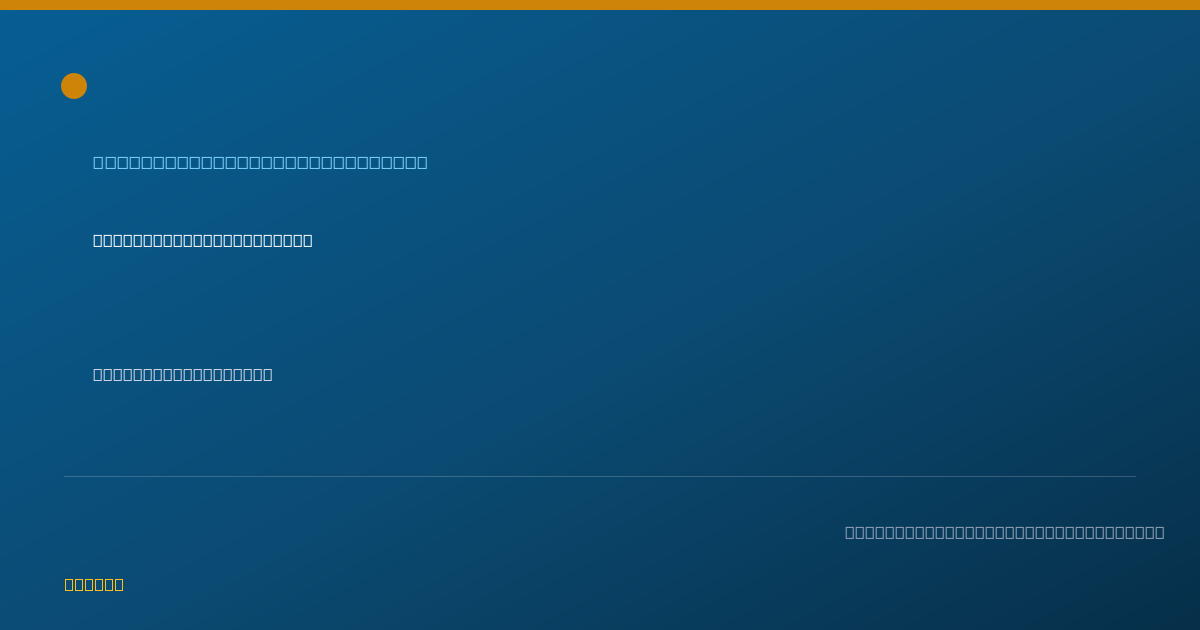Select the light blue heading text line
The image size is (1200, 630).
point(260,162)
